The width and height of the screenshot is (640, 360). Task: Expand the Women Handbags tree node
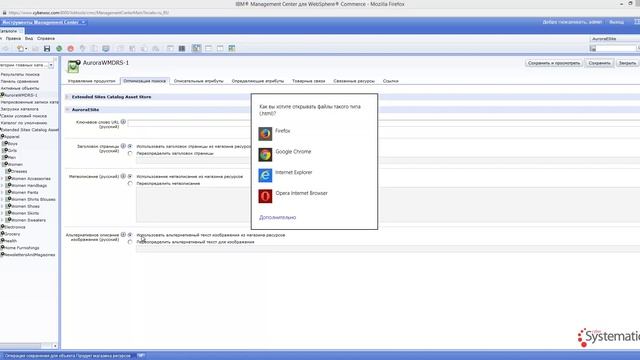click(x=2, y=185)
